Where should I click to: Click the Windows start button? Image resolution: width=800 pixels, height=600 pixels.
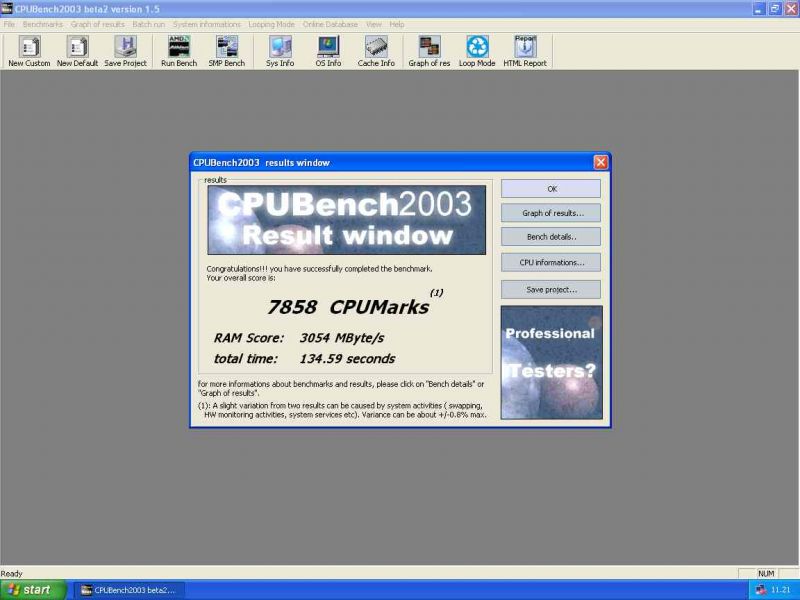(x=33, y=590)
